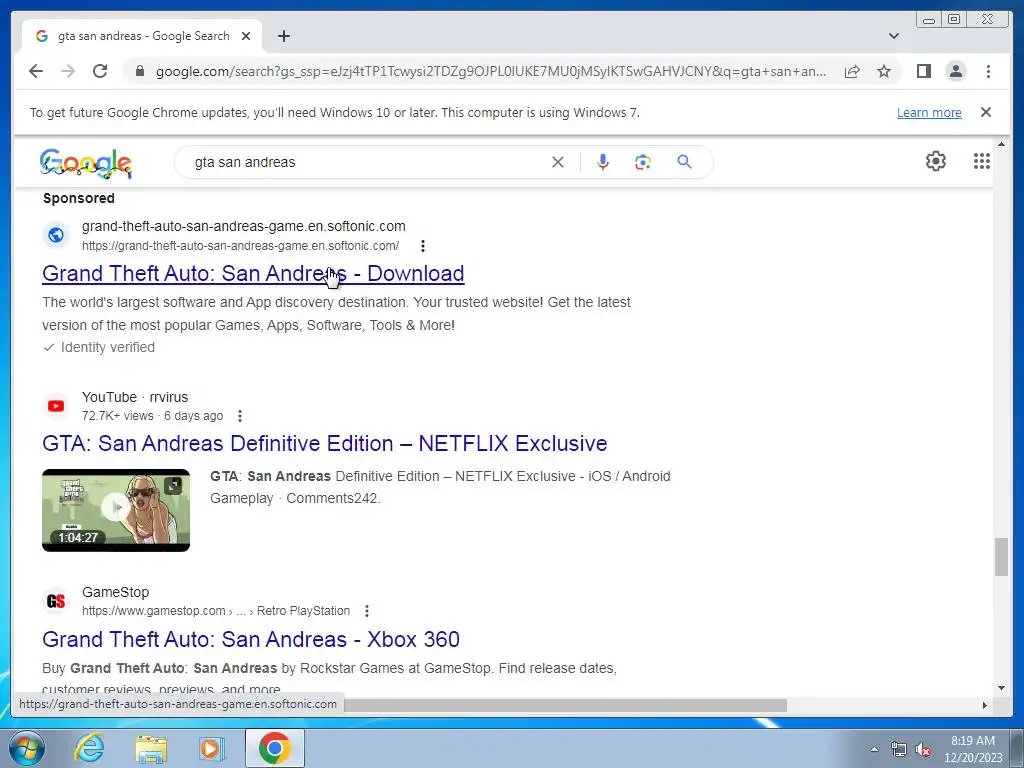Launch Internet Explorer from taskbar
1024x768 pixels.
pyautogui.click(x=89, y=748)
